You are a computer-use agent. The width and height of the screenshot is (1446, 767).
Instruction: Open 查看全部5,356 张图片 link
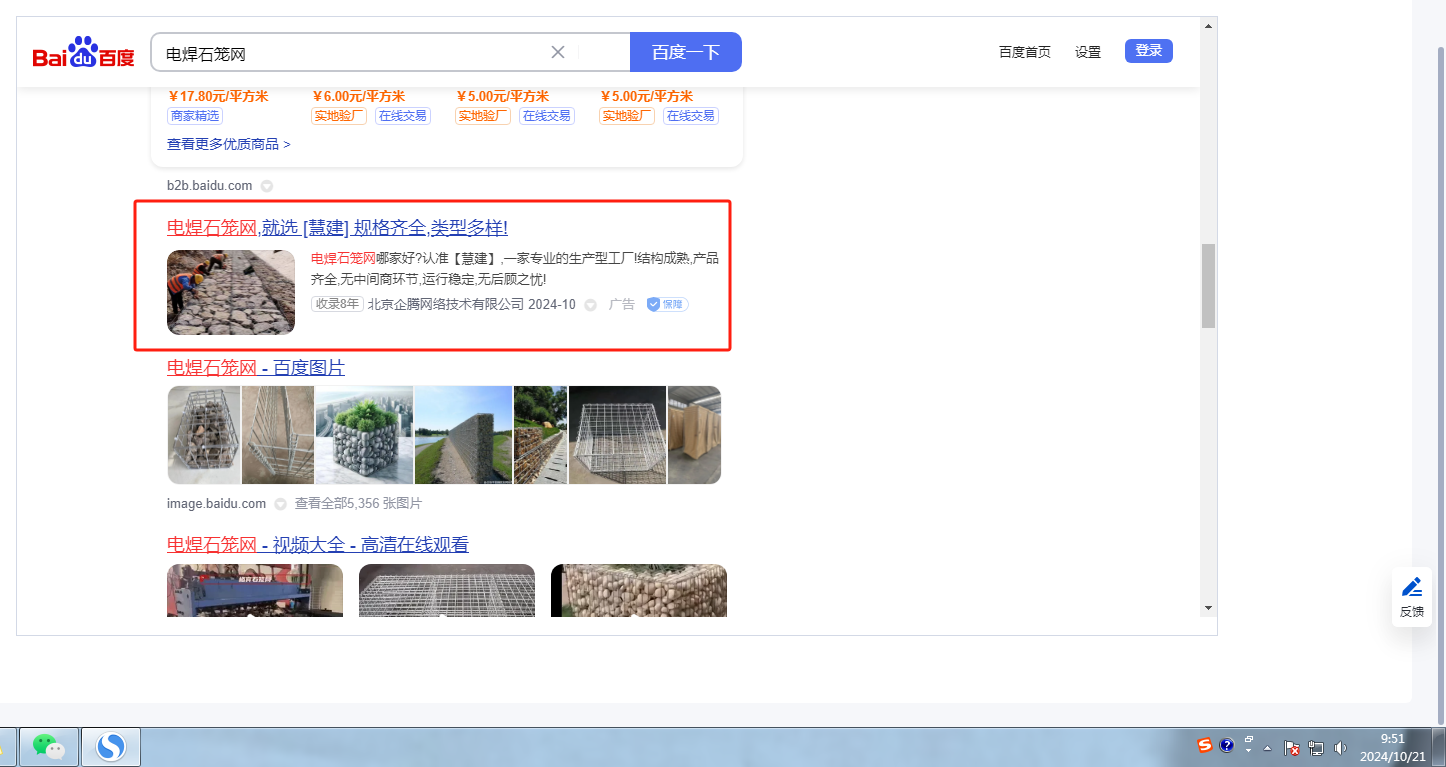coord(358,504)
